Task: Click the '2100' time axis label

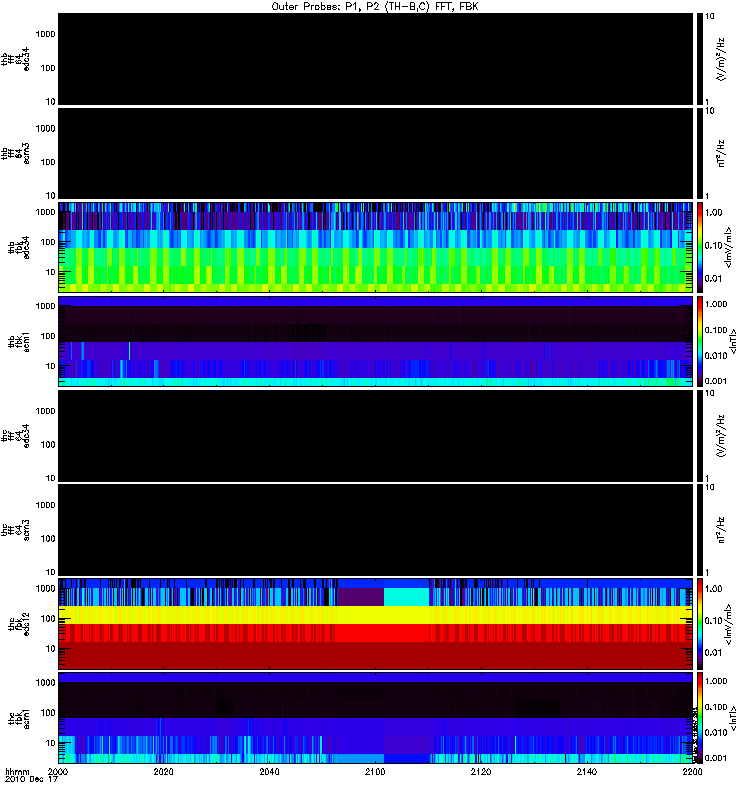Action: pyautogui.click(x=375, y=771)
